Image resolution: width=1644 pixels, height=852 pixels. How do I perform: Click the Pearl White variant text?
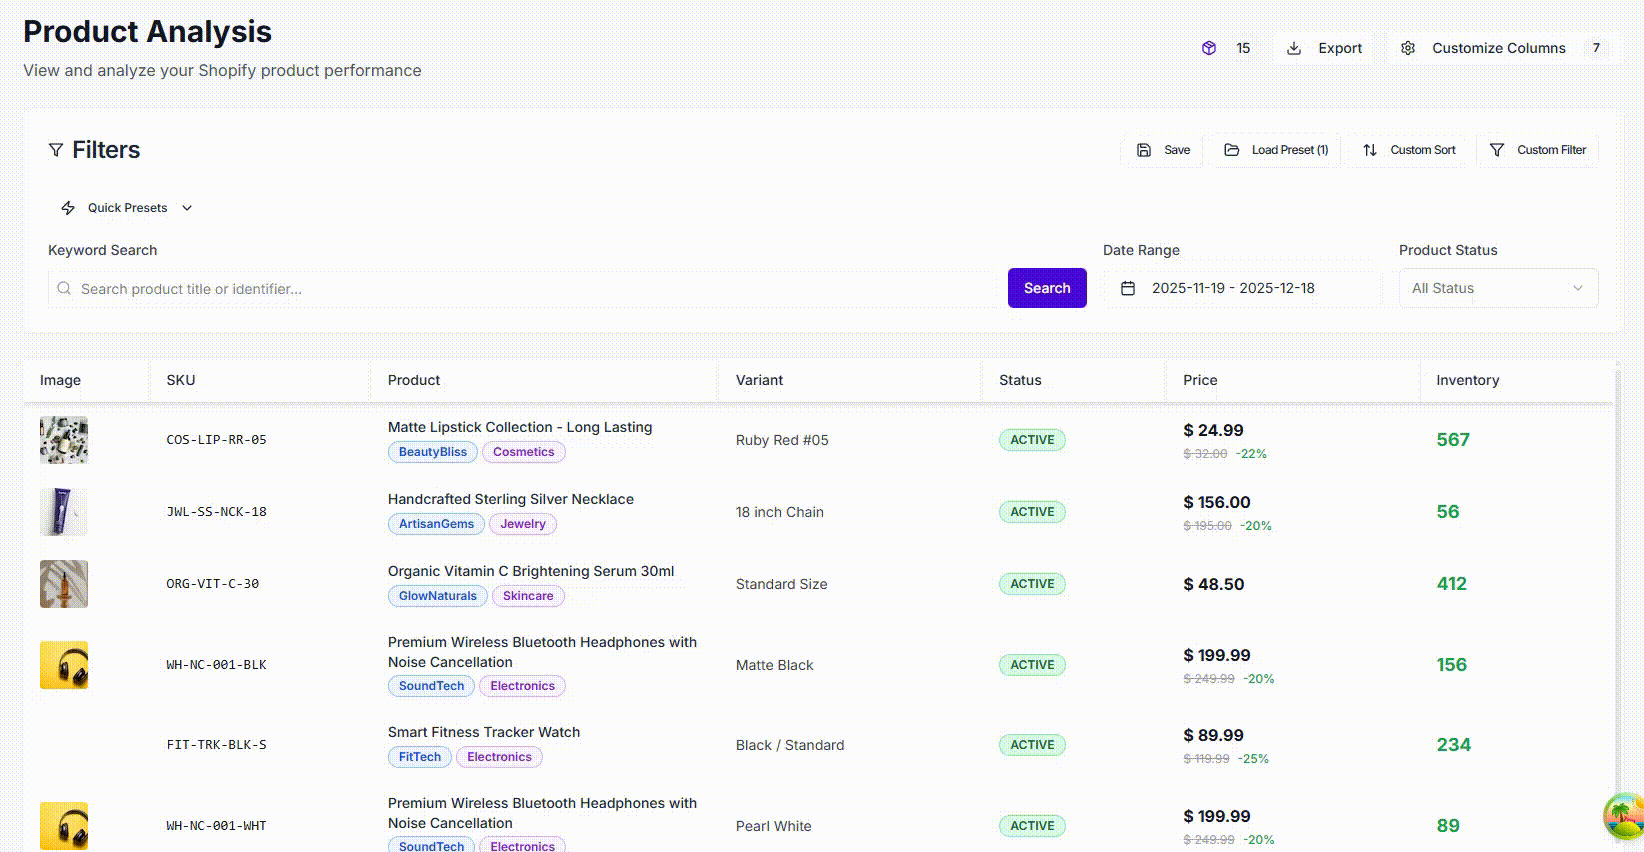point(774,826)
